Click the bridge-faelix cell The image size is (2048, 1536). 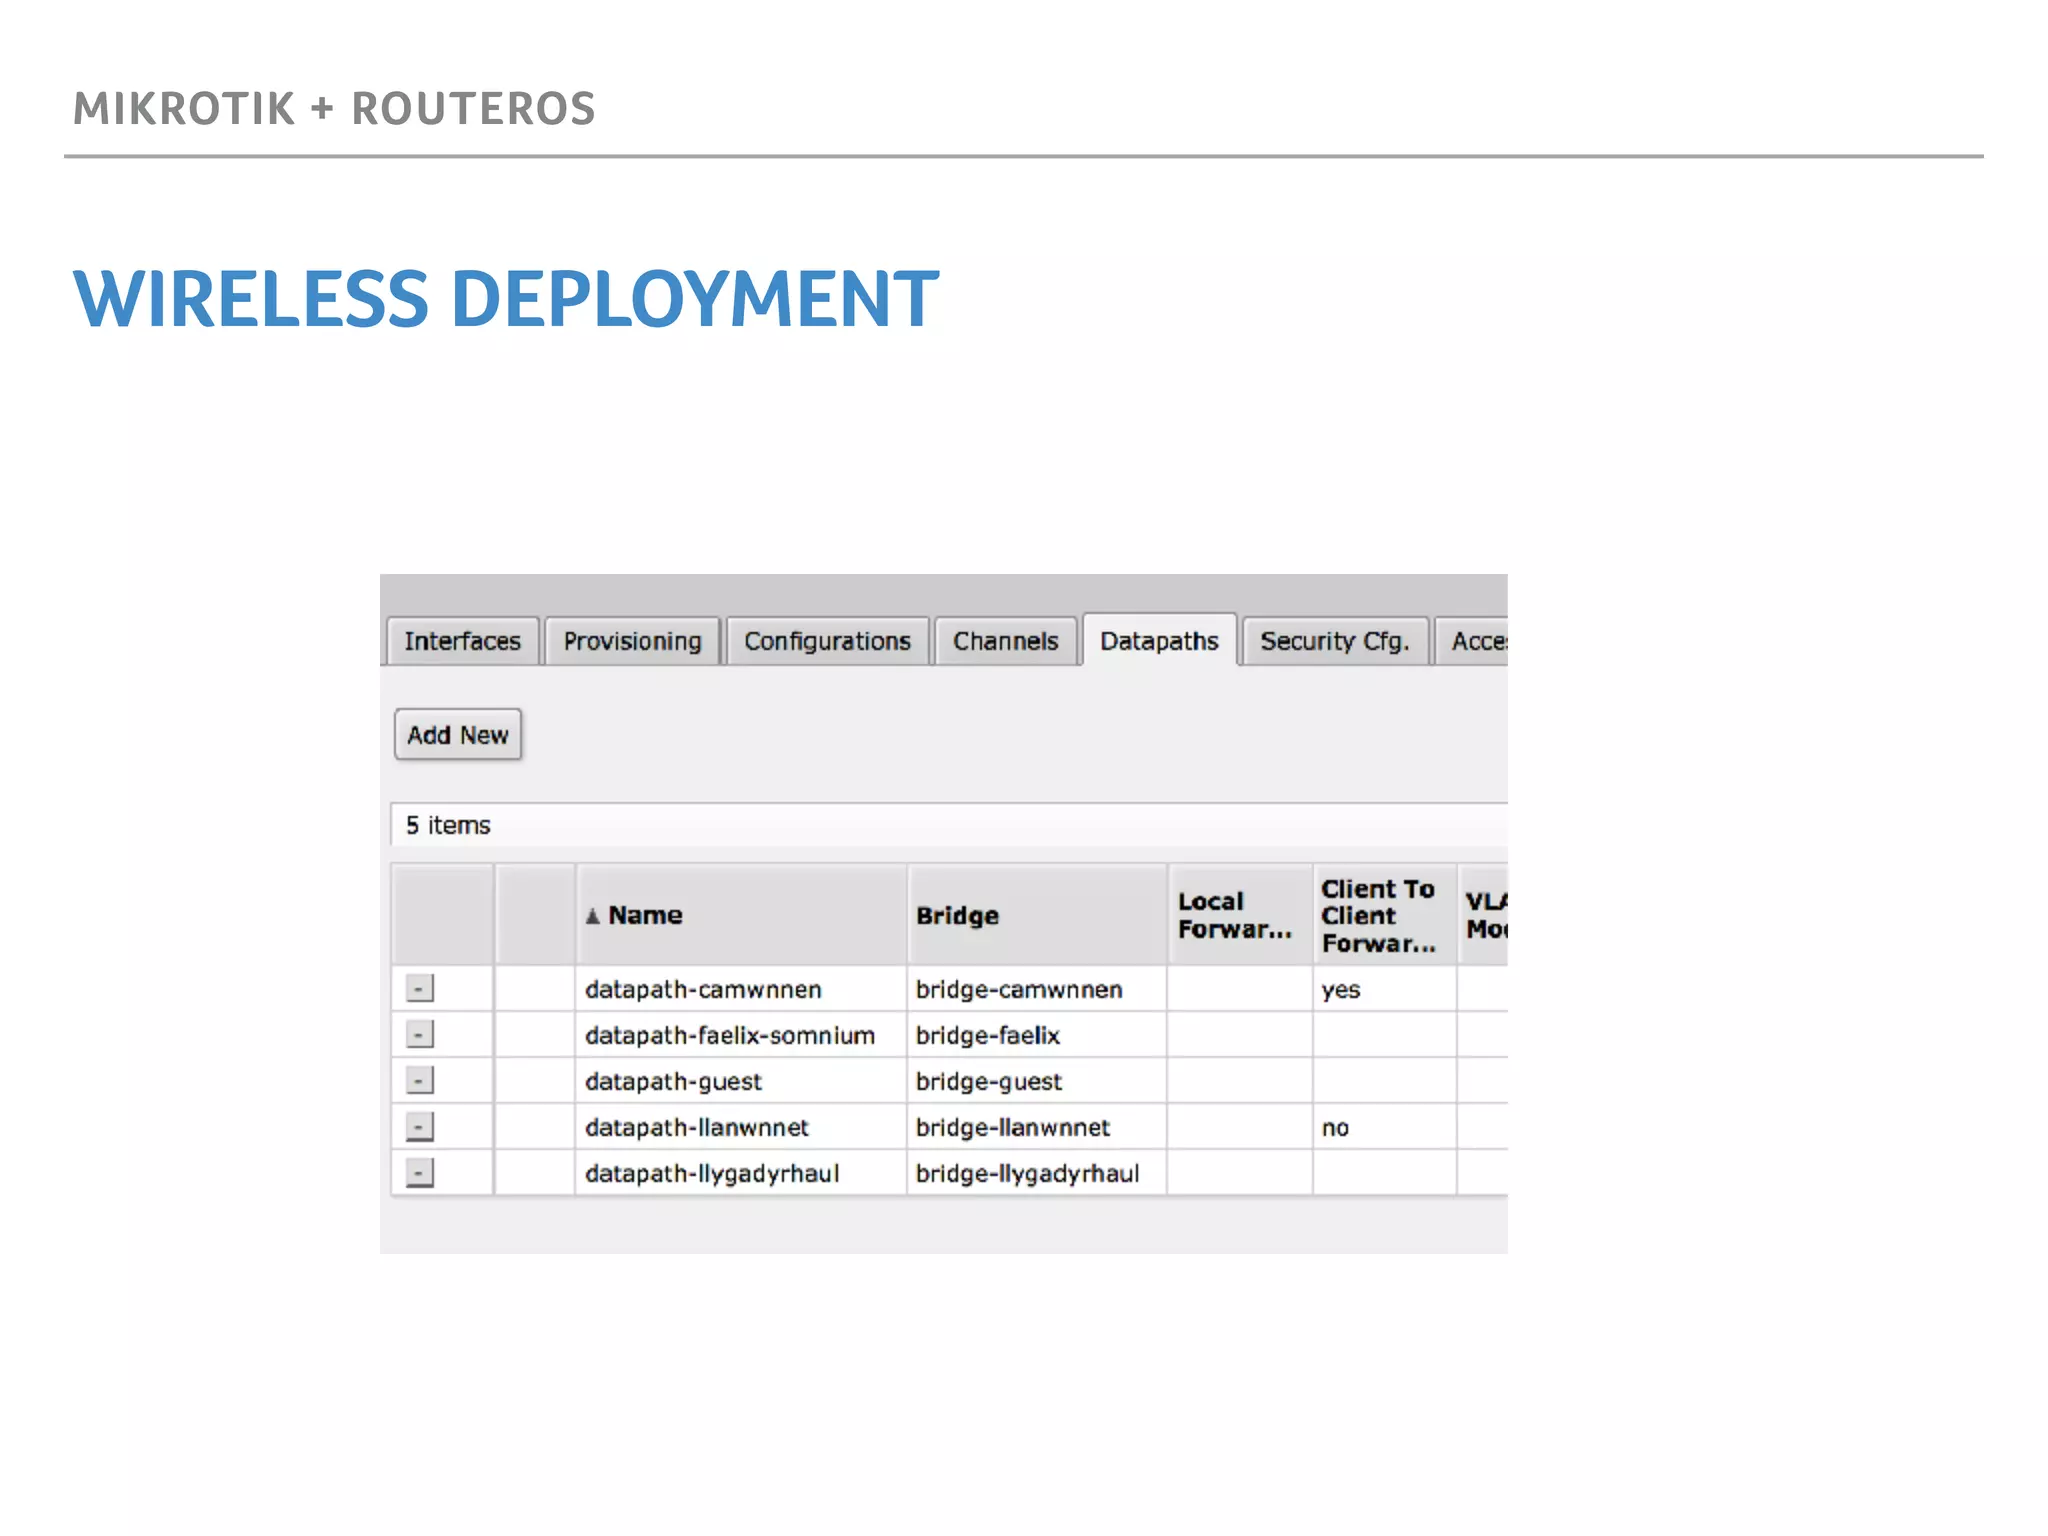[1037, 1035]
